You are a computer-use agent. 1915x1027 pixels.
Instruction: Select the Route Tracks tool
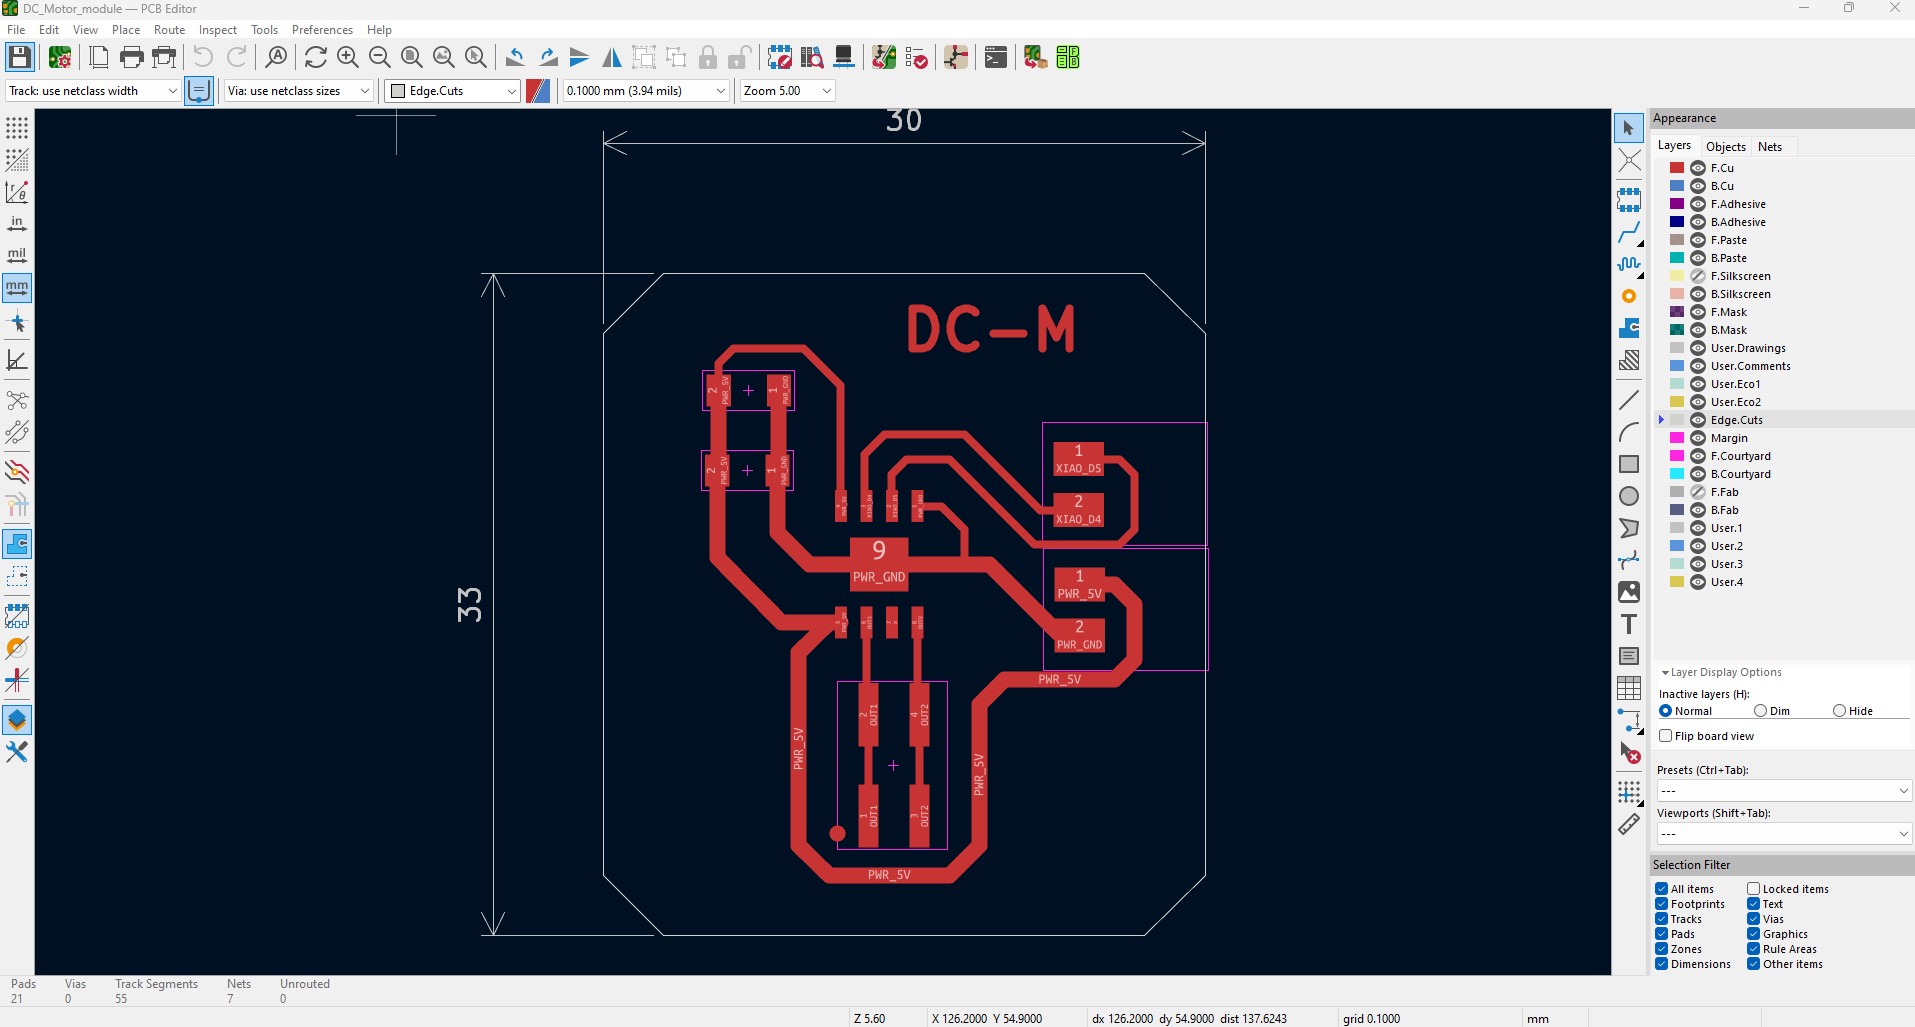click(x=1629, y=232)
